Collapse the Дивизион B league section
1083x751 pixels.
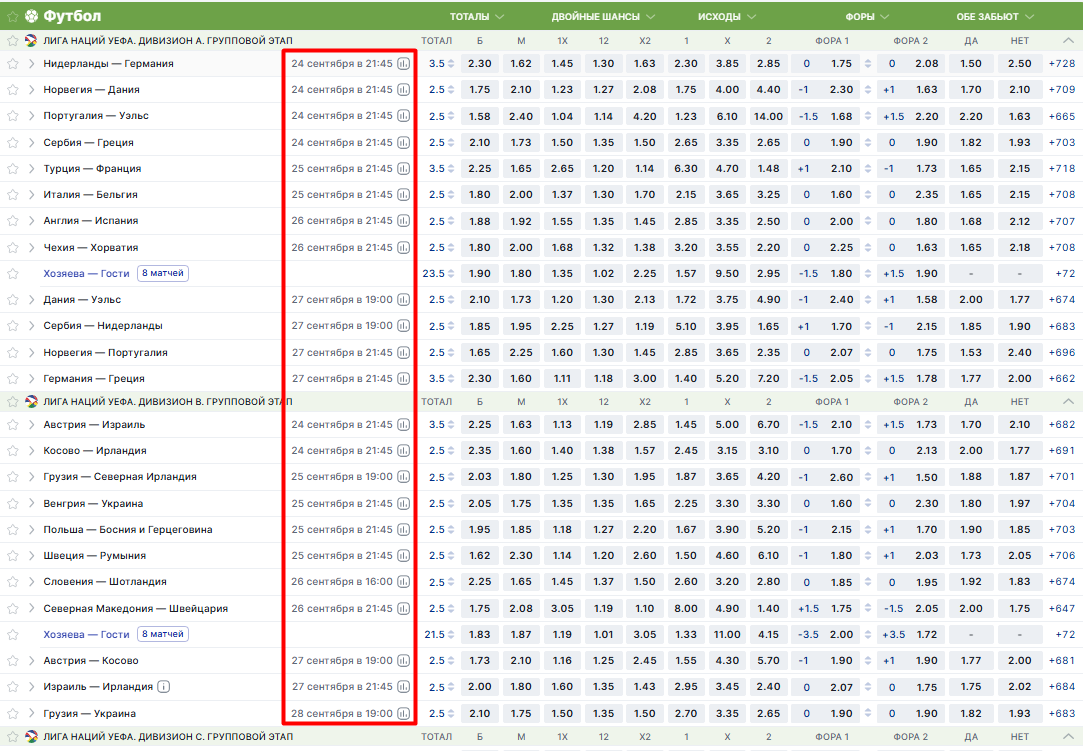[1068, 401]
